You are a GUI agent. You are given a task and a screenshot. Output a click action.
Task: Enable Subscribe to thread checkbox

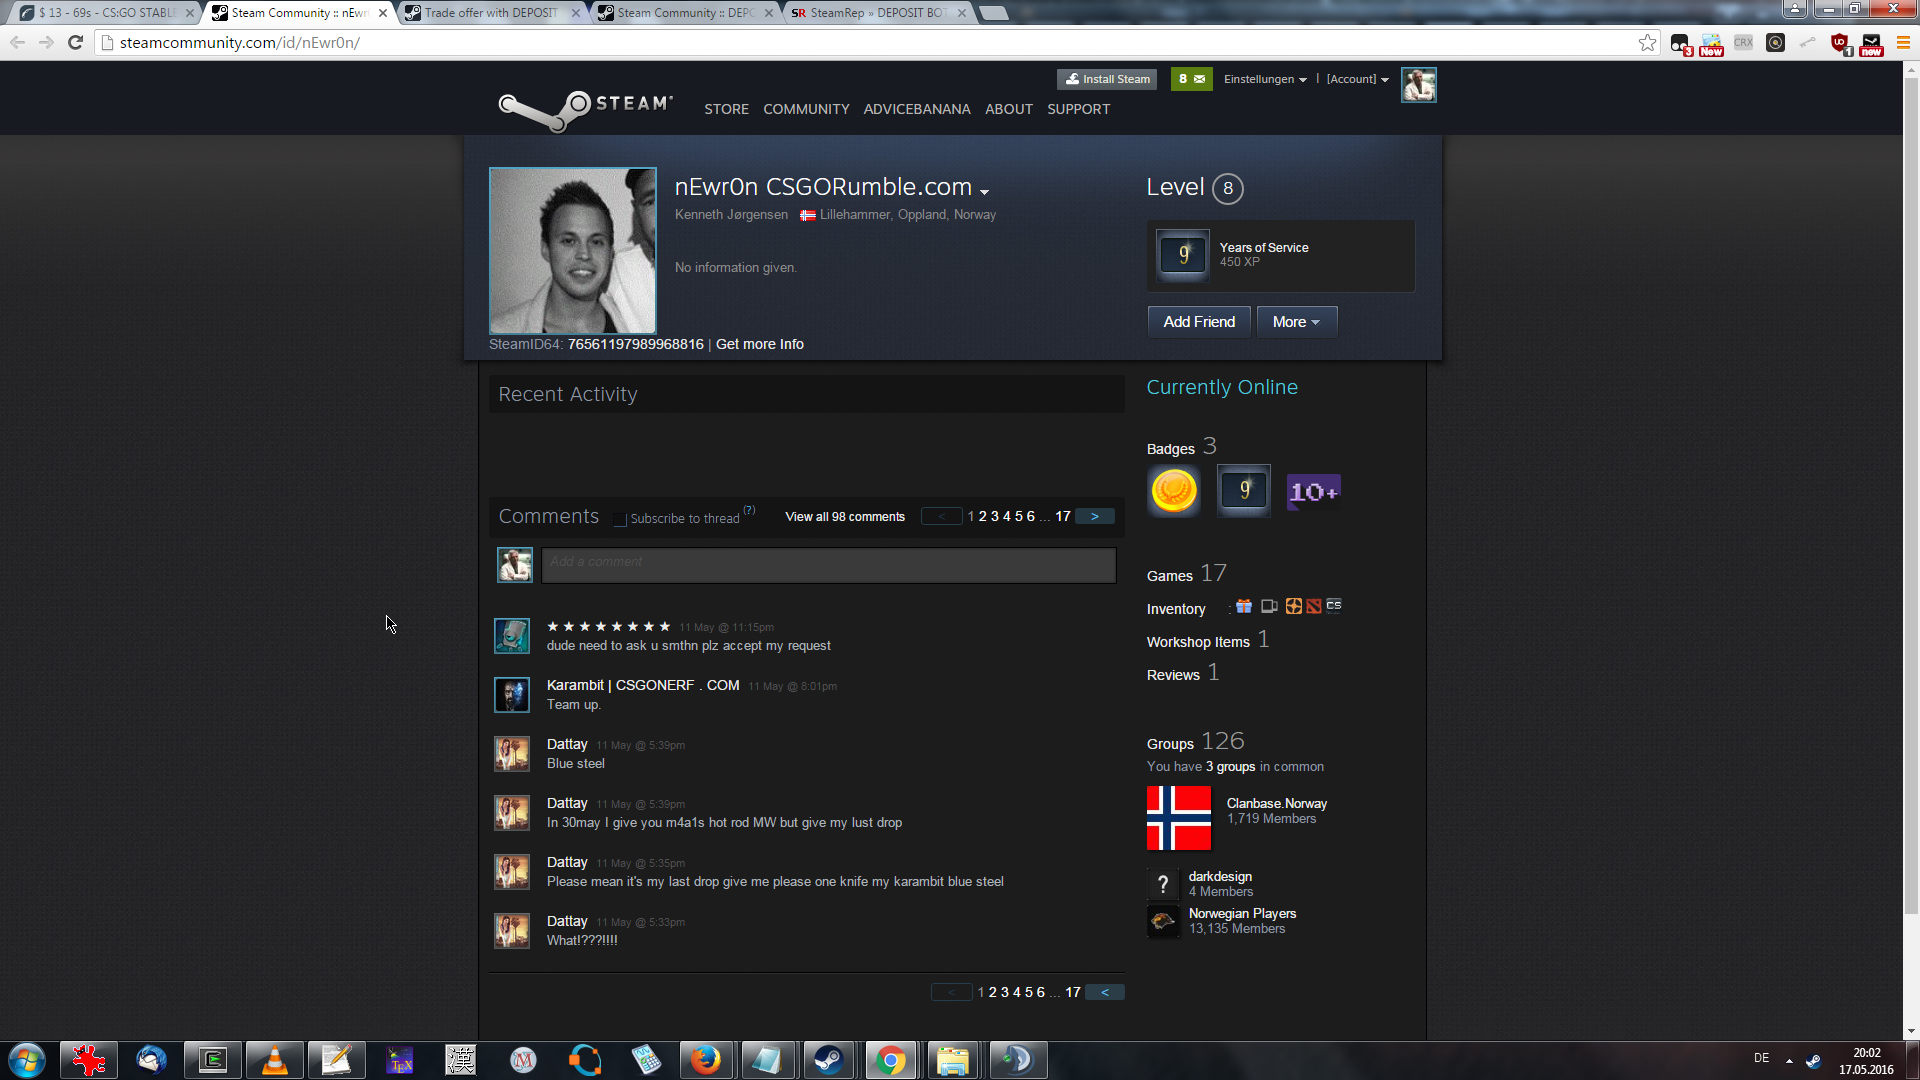(620, 519)
